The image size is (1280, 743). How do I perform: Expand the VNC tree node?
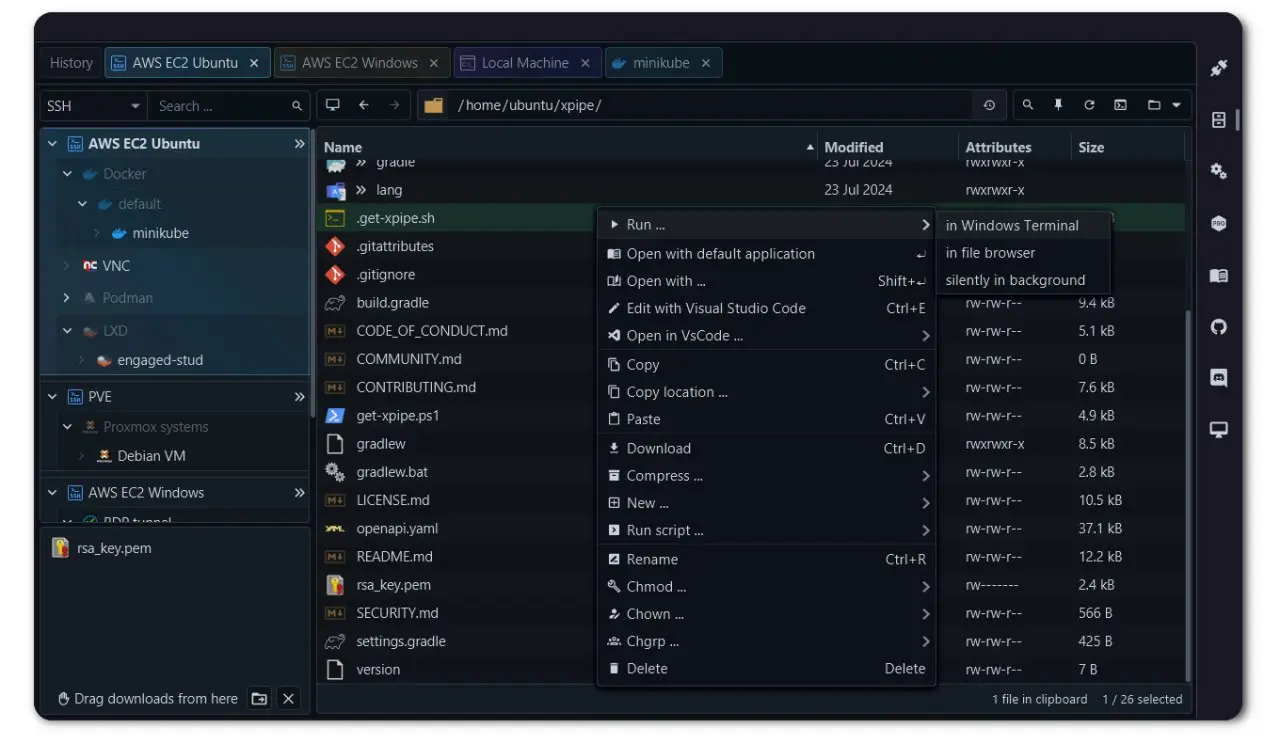pos(67,266)
